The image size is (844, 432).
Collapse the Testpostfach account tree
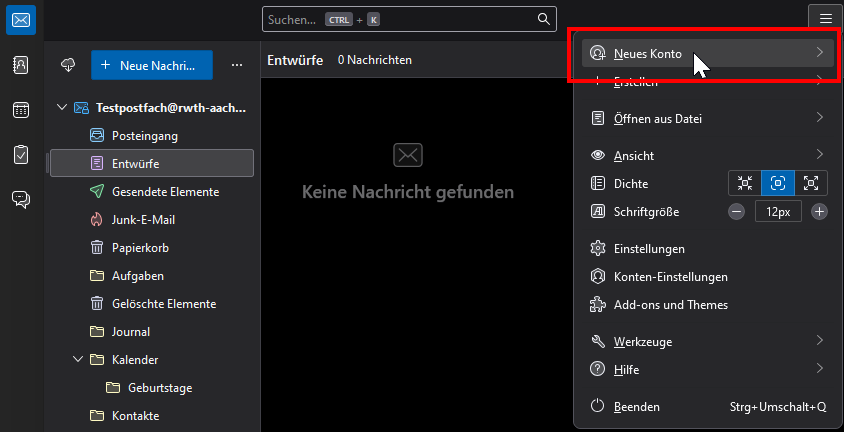[62, 107]
